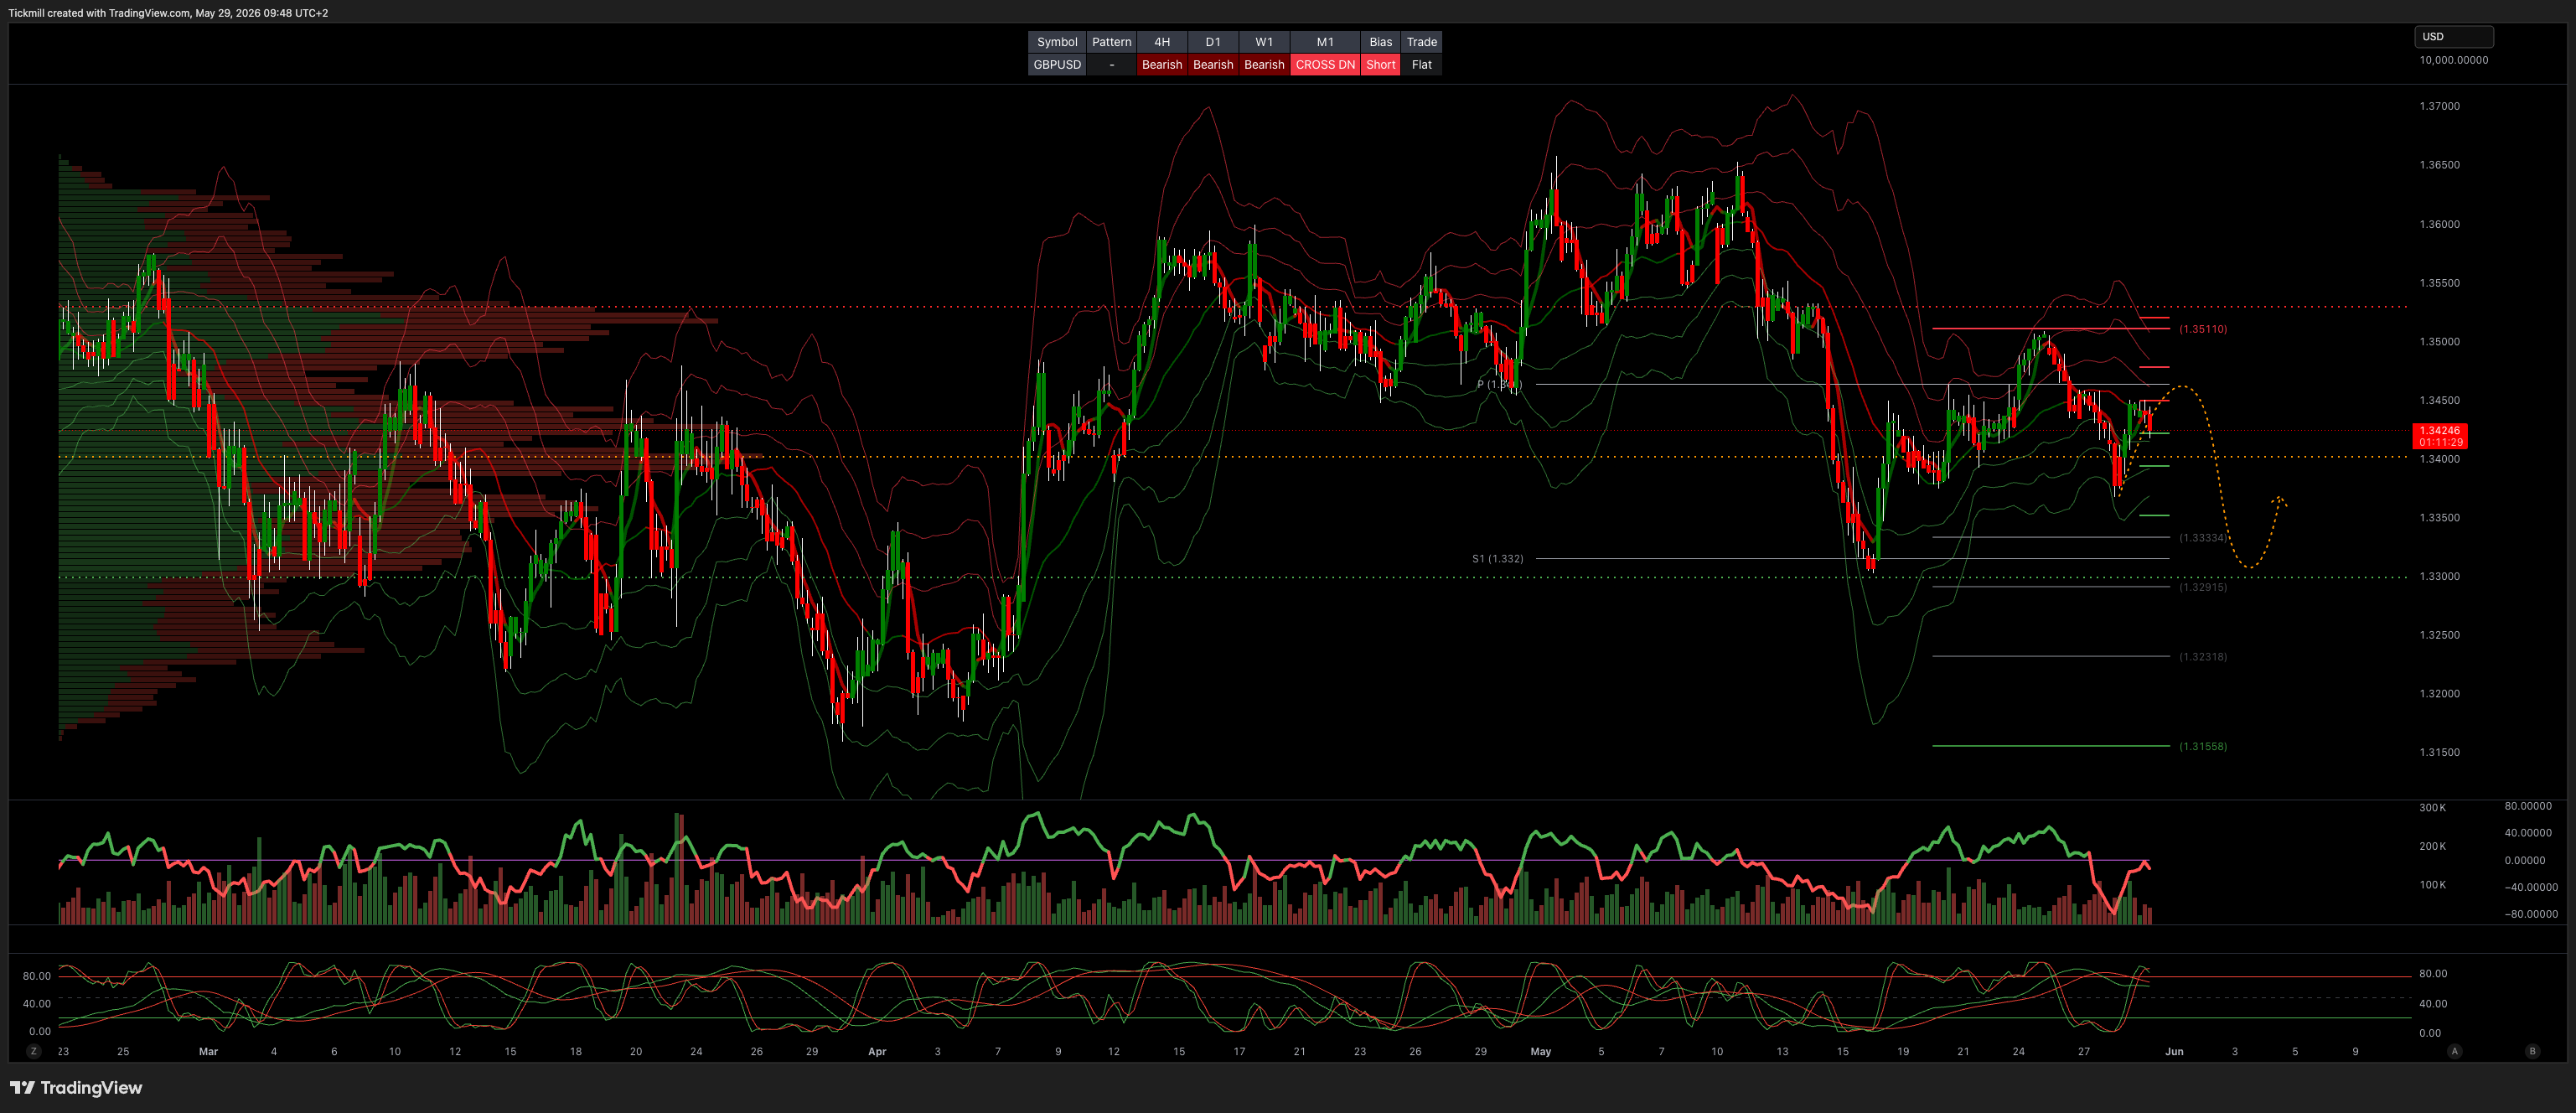Viewport: 2576px width, 1113px height.
Task: Click 1.35000 on the price axis
Action: tap(2439, 342)
